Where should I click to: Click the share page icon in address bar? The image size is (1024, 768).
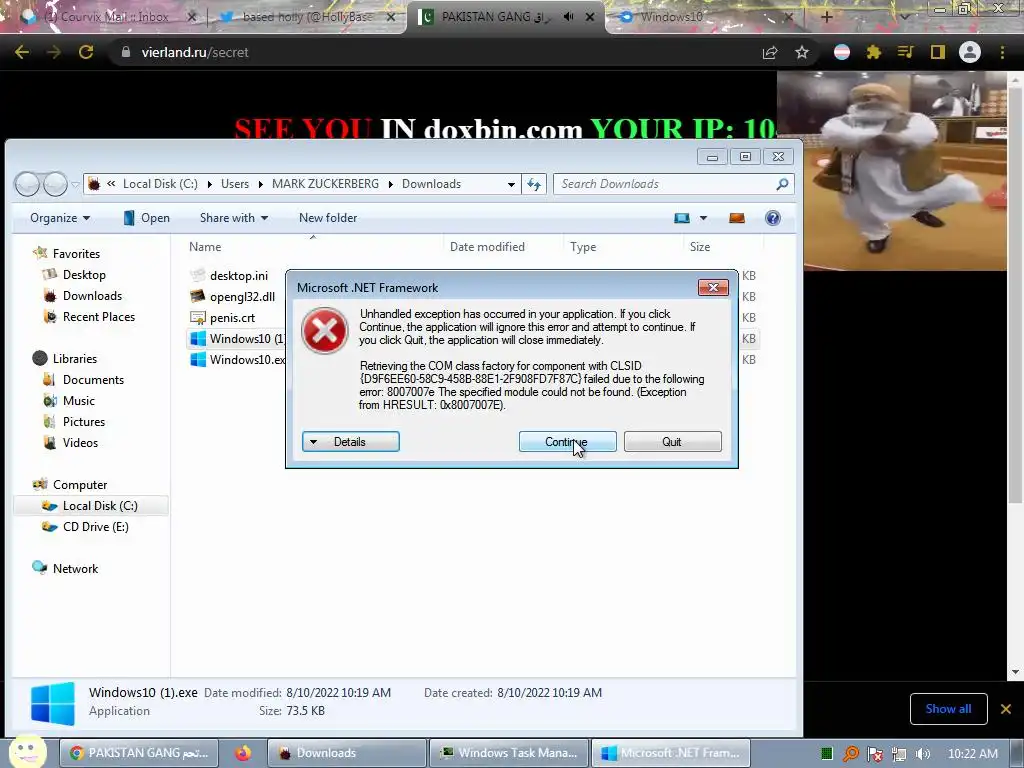[x=770, y=52]
